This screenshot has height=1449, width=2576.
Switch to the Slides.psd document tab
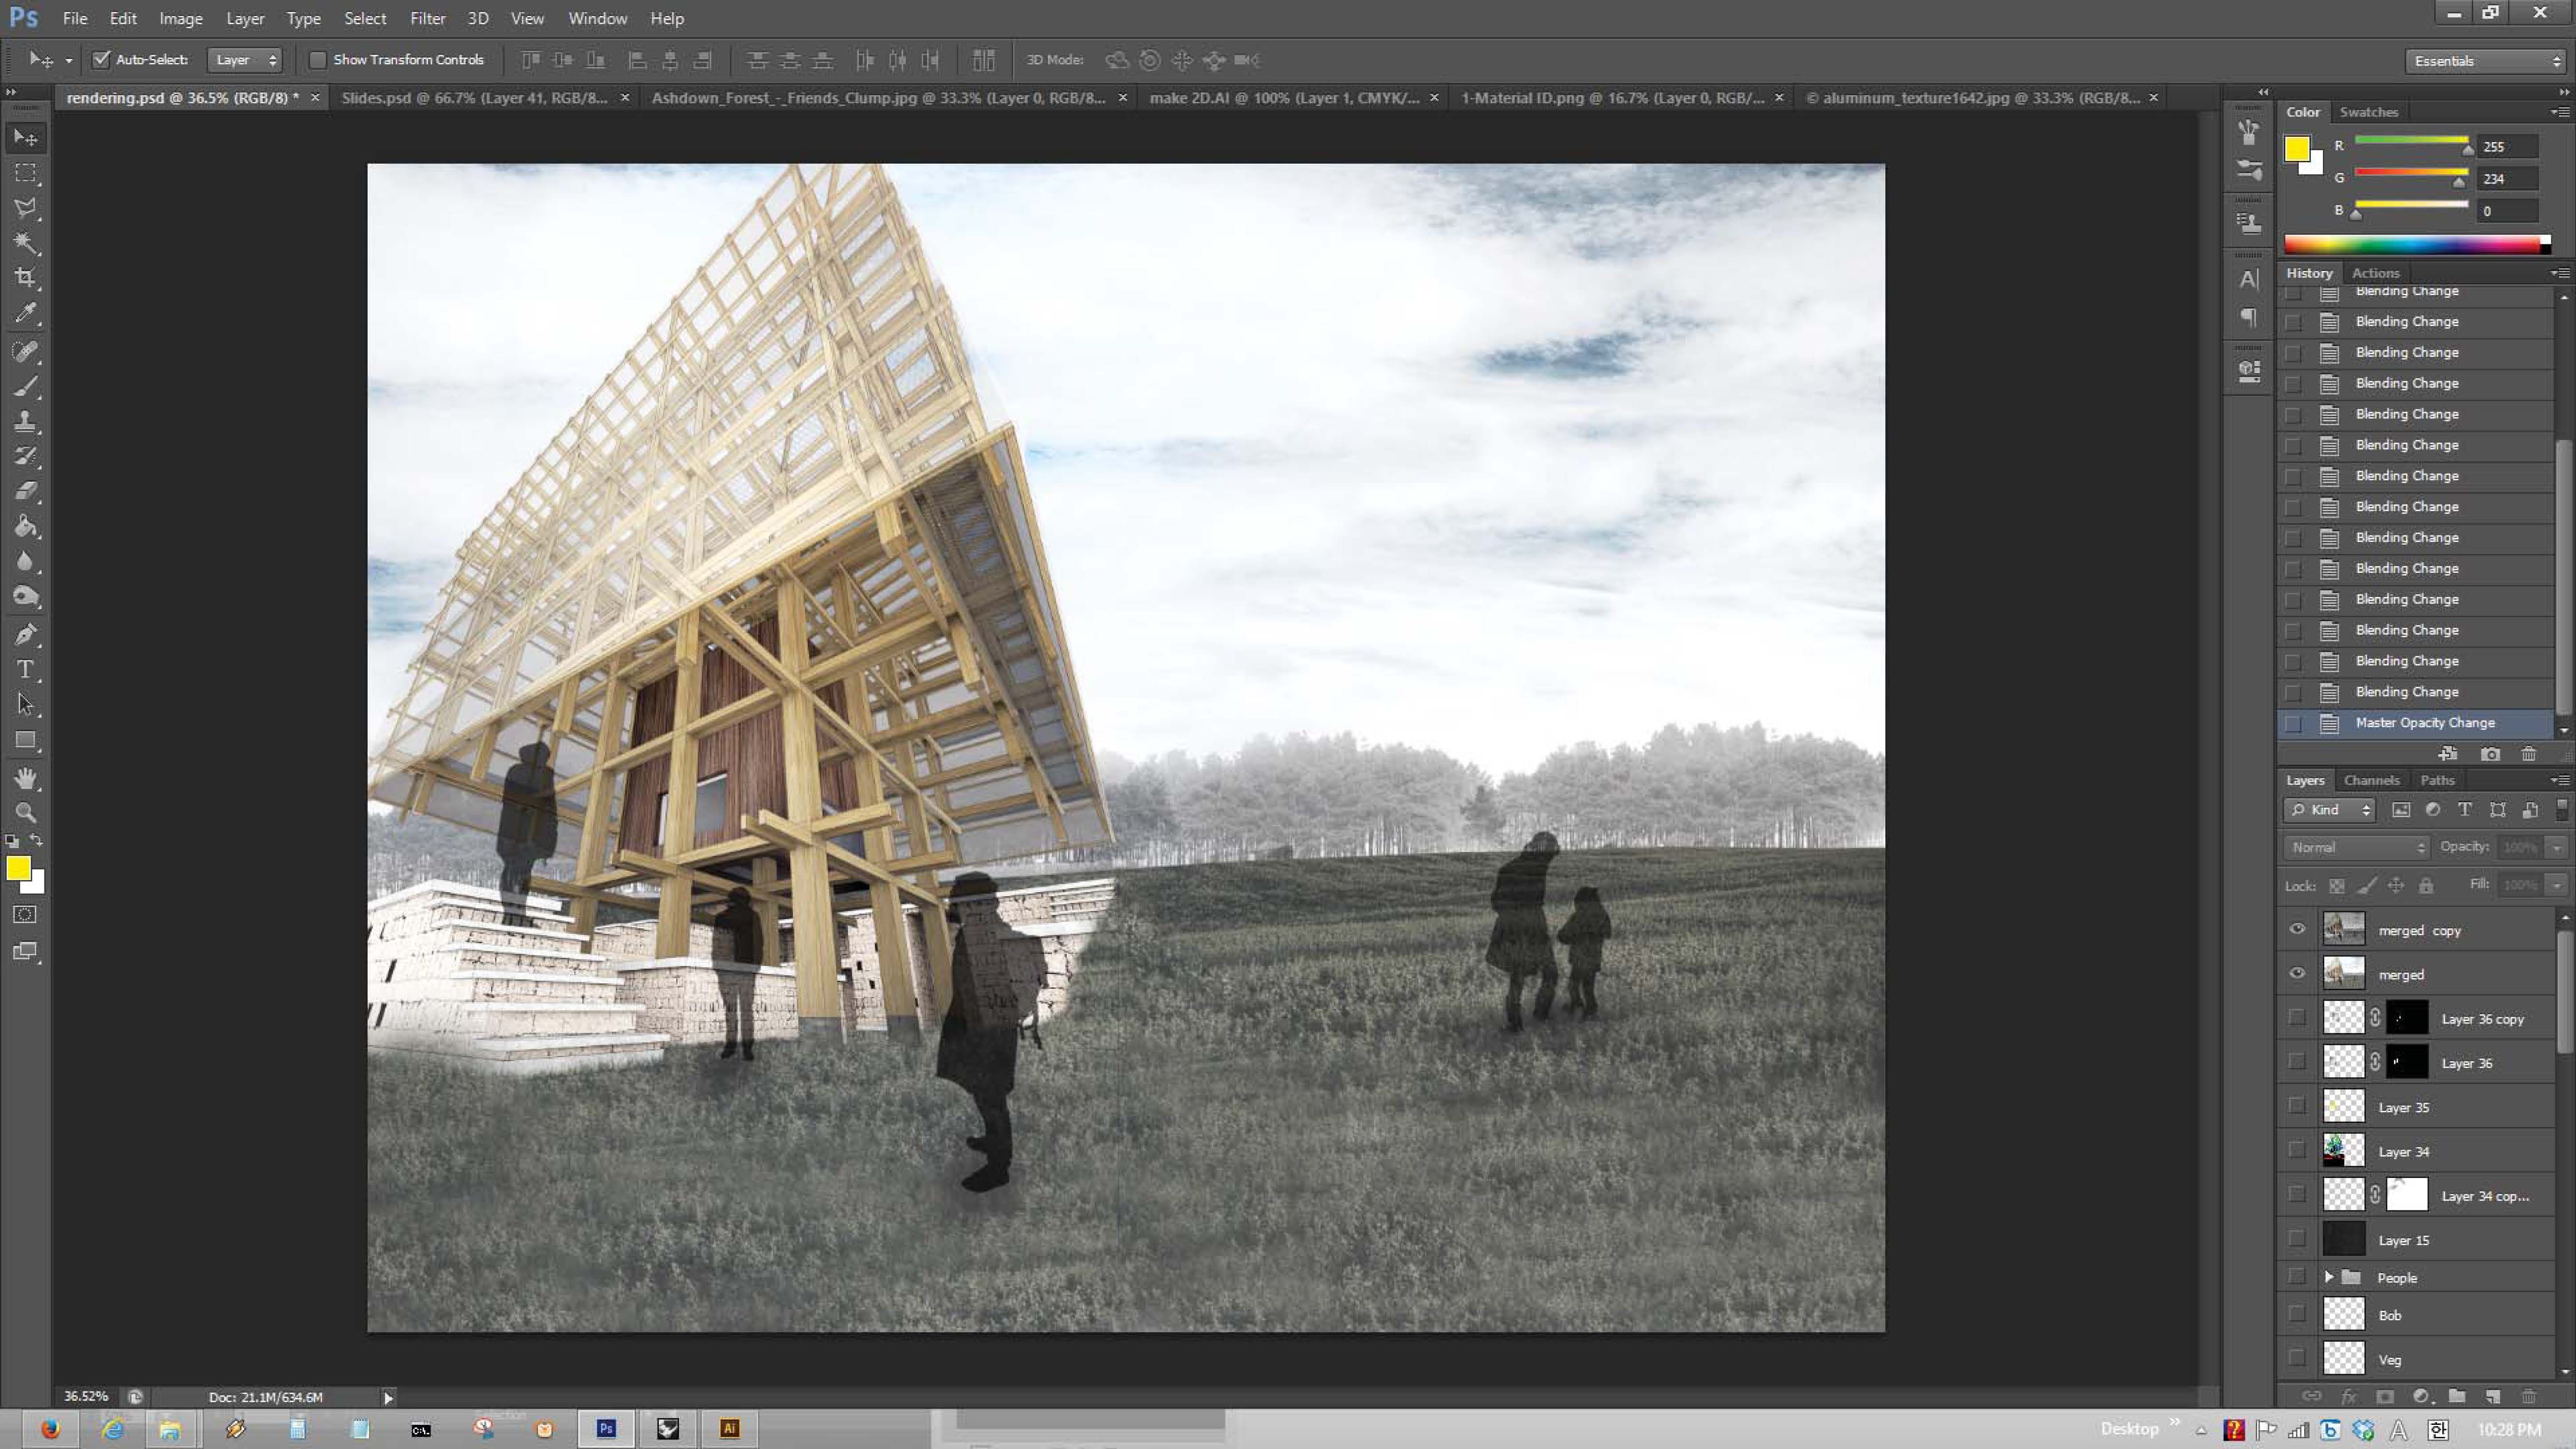click(x=474, y=98)
